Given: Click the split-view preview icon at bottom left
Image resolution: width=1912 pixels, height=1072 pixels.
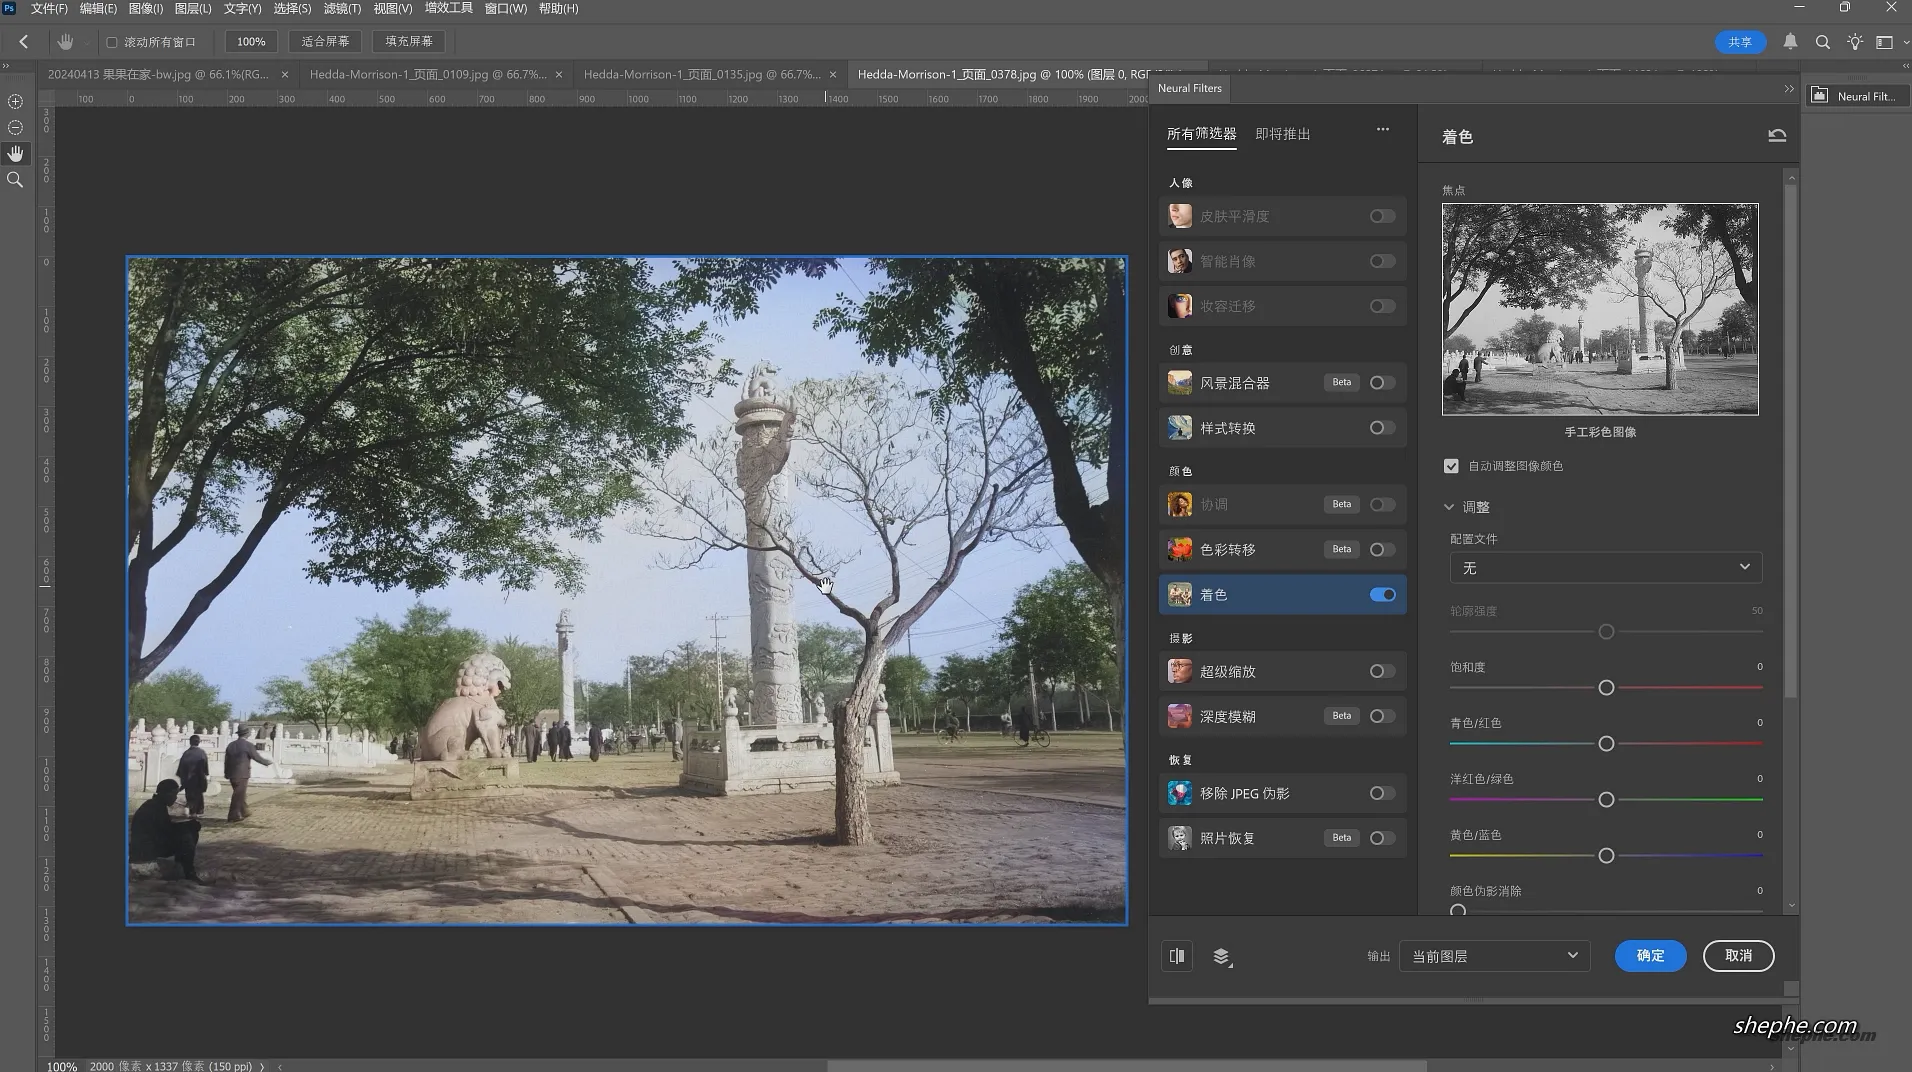Looking at the screenshot, I should click(1176, 956).
